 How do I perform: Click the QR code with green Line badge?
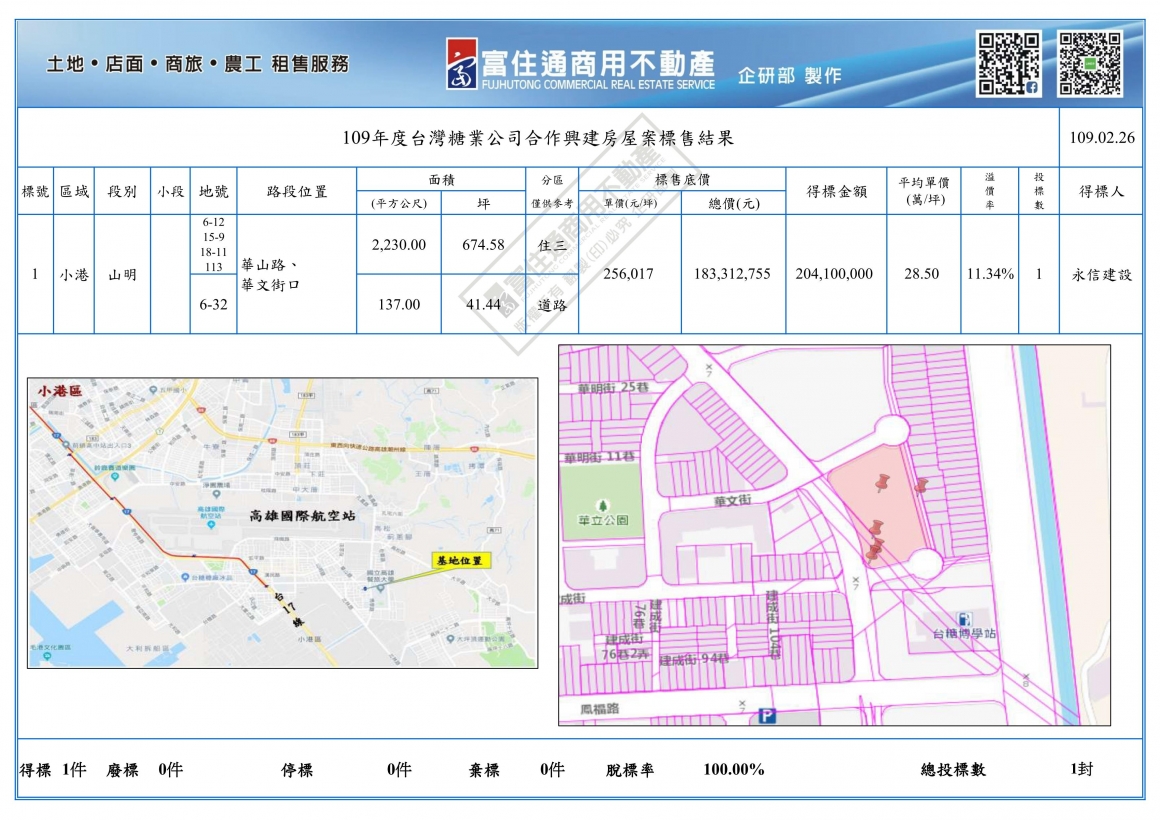coord(1090,63)
